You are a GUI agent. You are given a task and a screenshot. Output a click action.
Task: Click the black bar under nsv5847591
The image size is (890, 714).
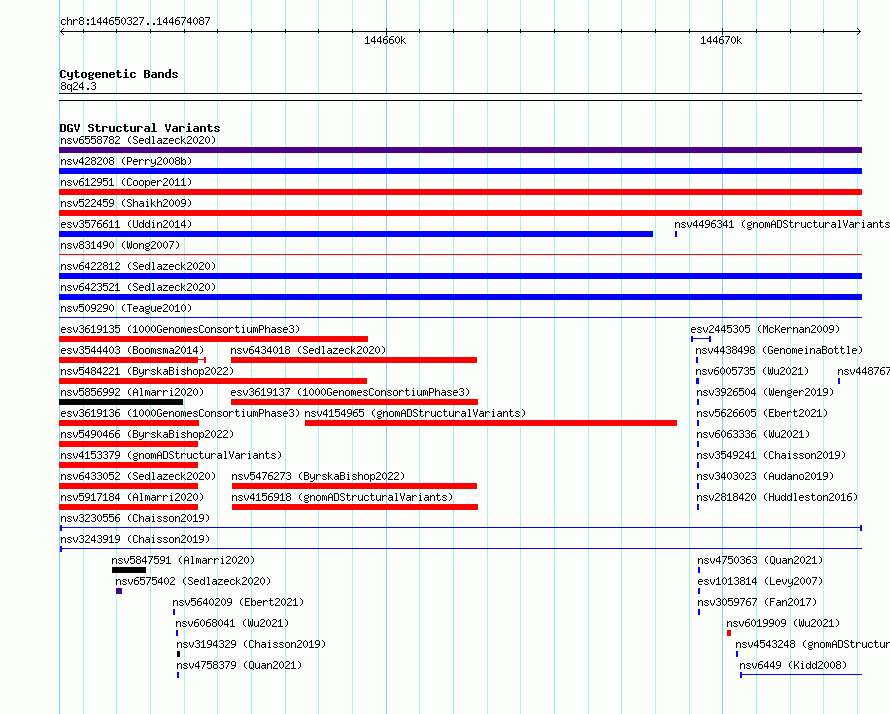[129, 570]
